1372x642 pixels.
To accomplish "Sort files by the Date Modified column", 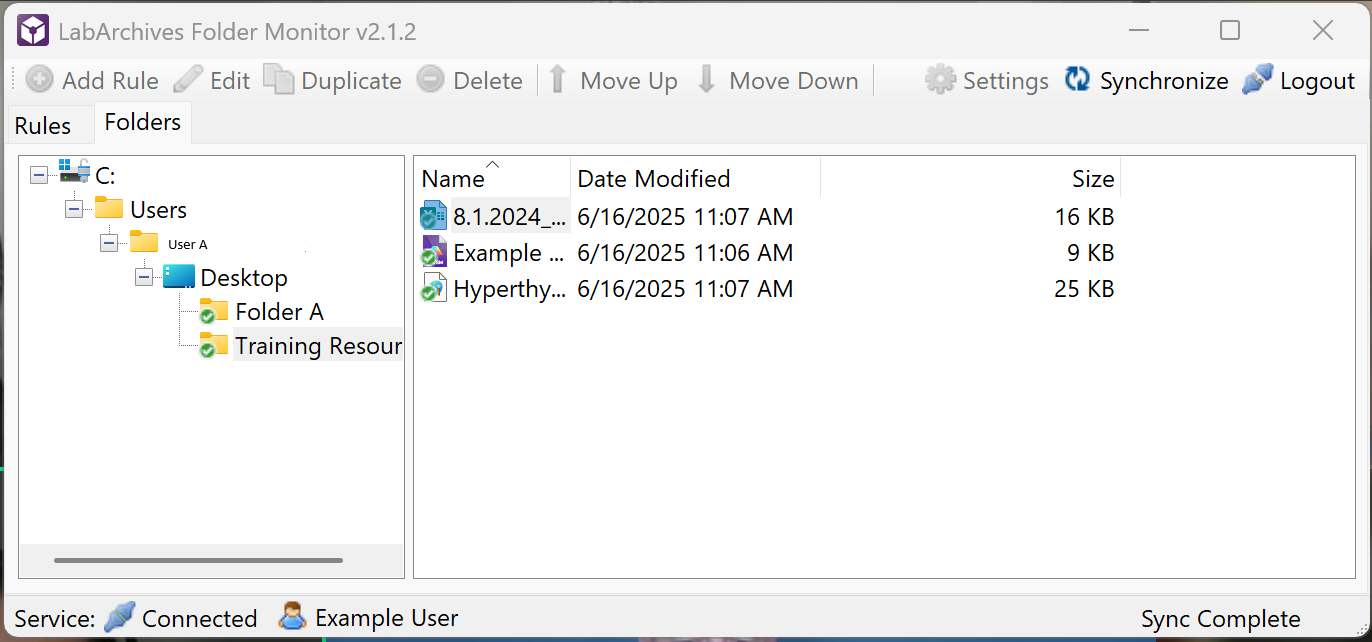I will 653,178.
